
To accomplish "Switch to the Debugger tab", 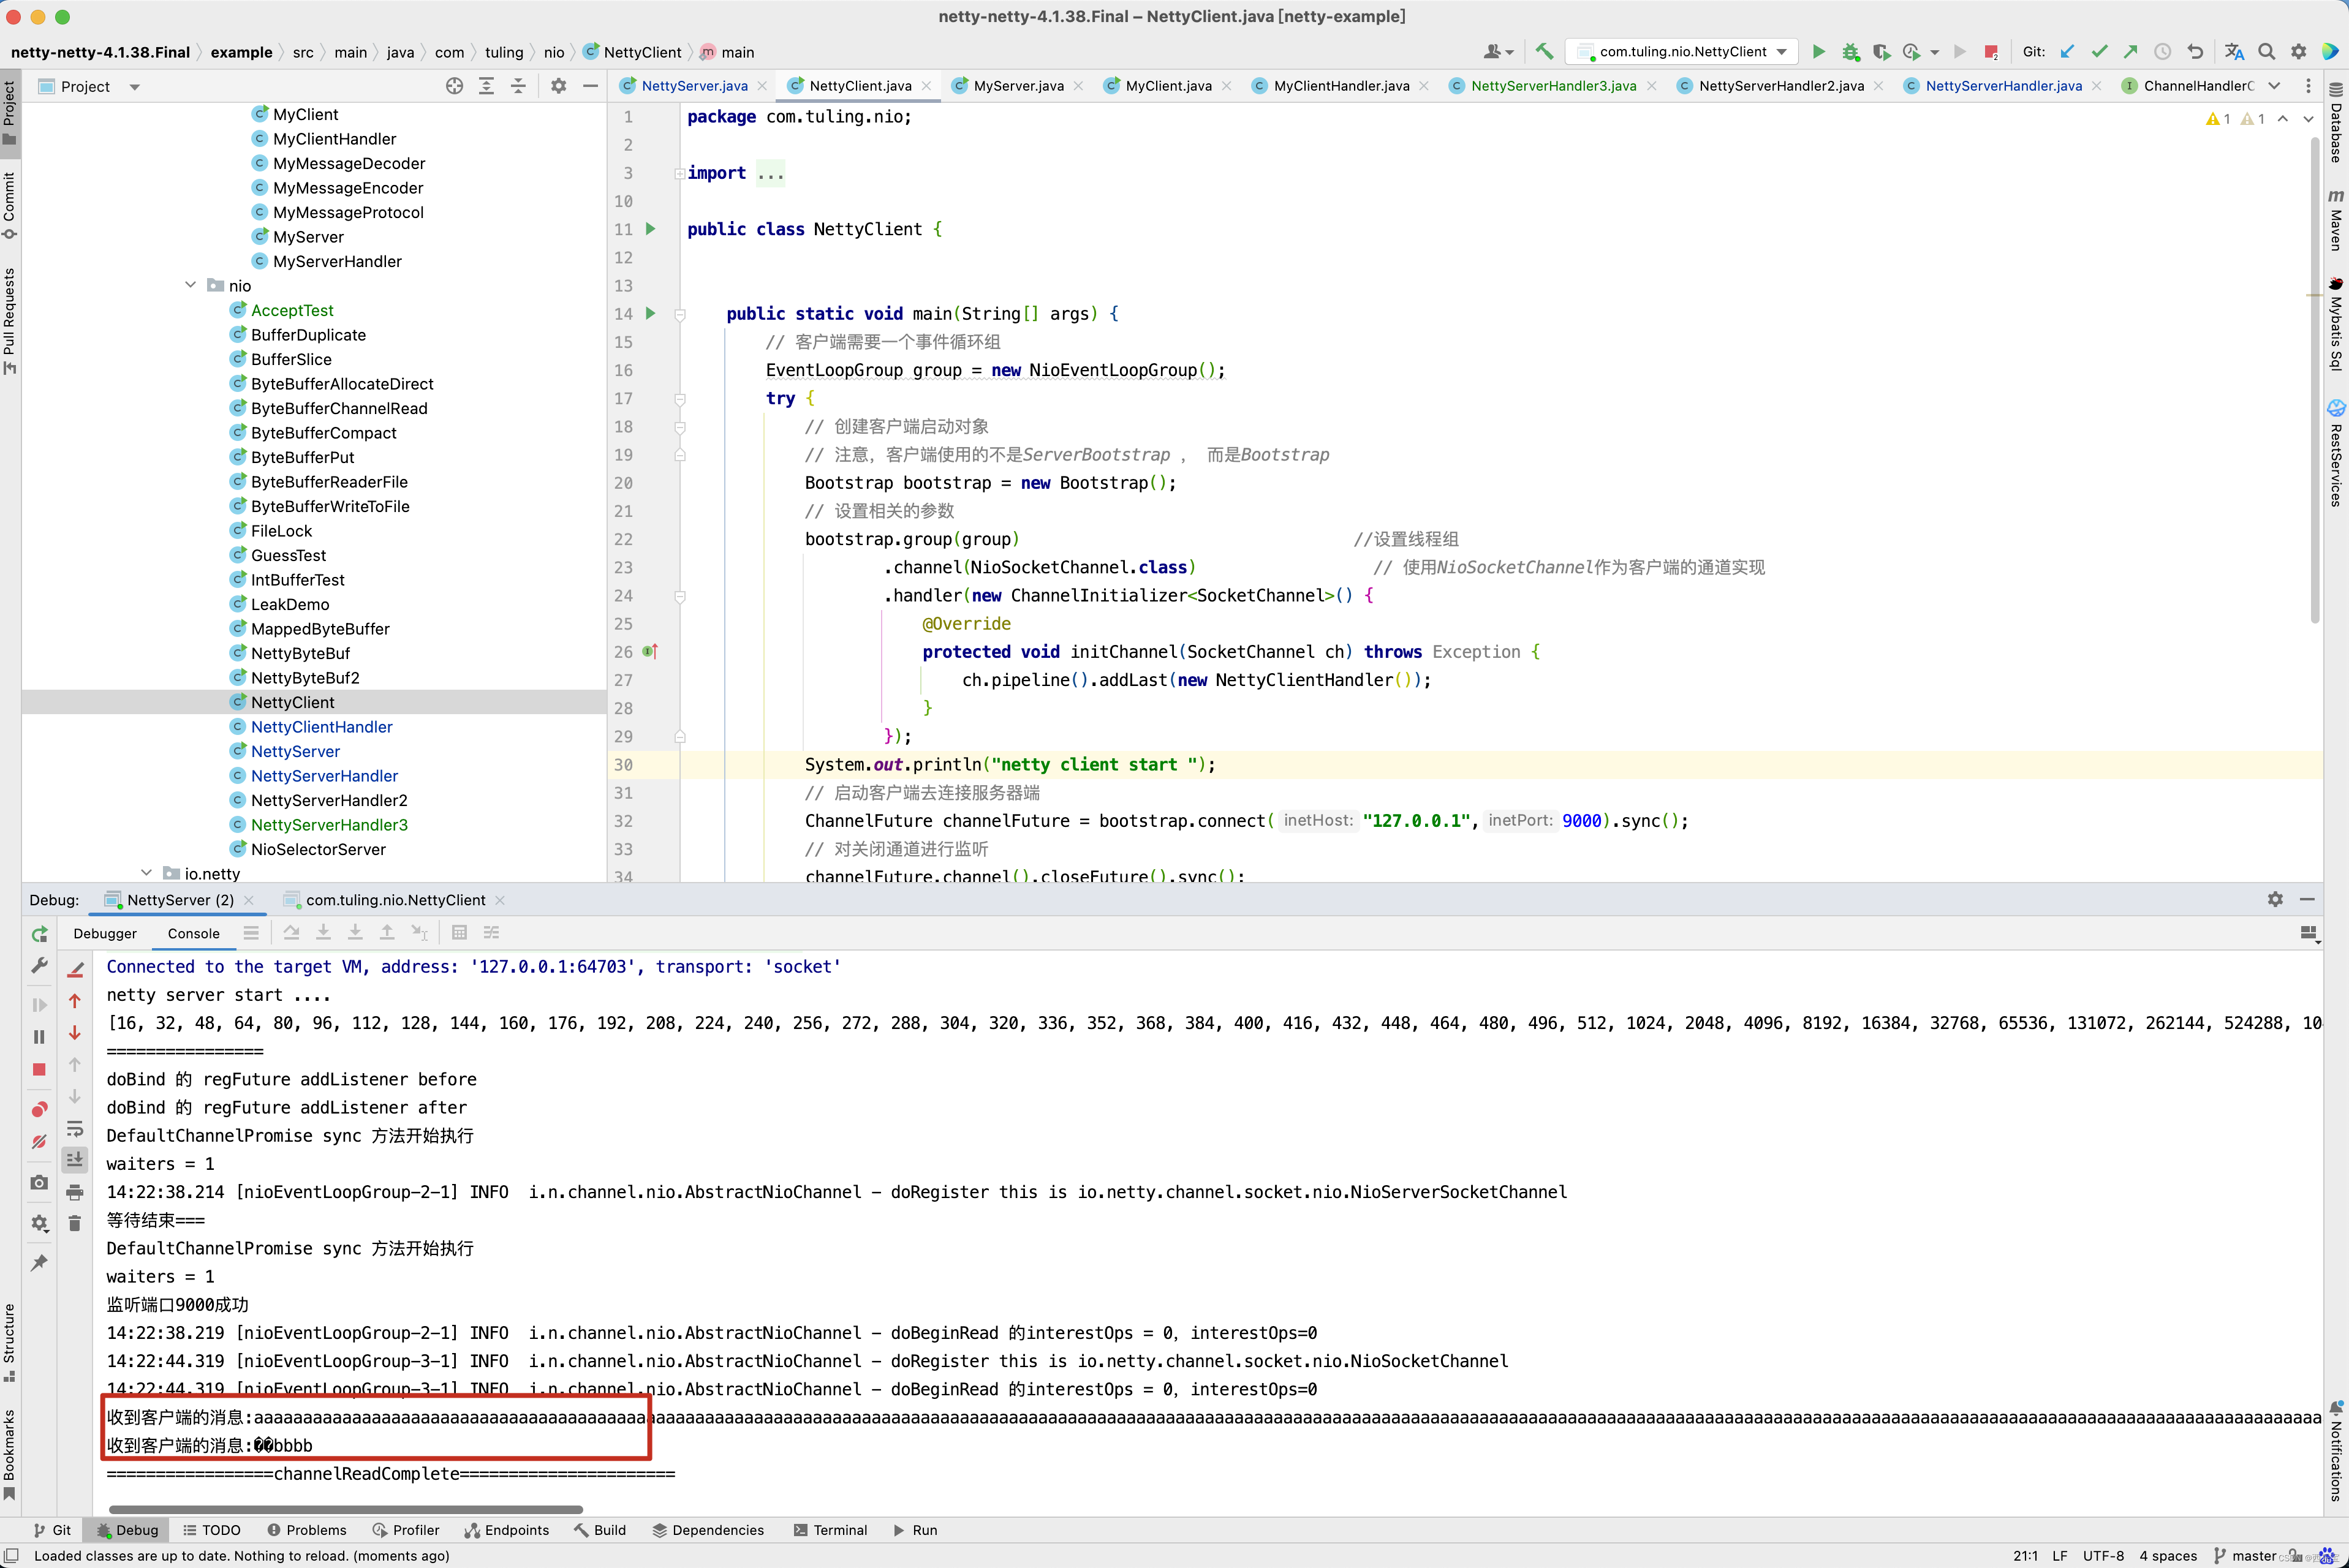I will click(105, 933).
